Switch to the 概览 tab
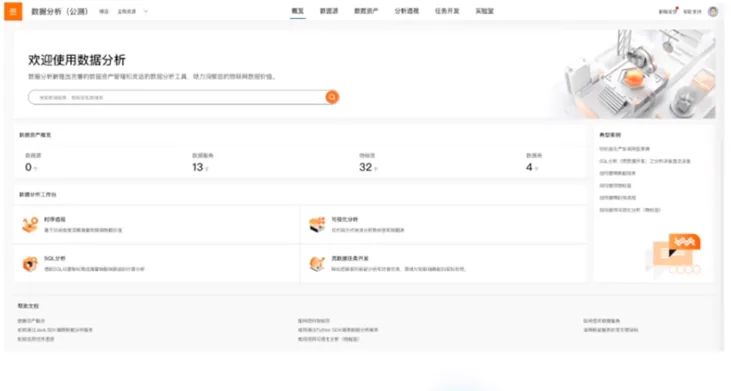 pos(297,11)
